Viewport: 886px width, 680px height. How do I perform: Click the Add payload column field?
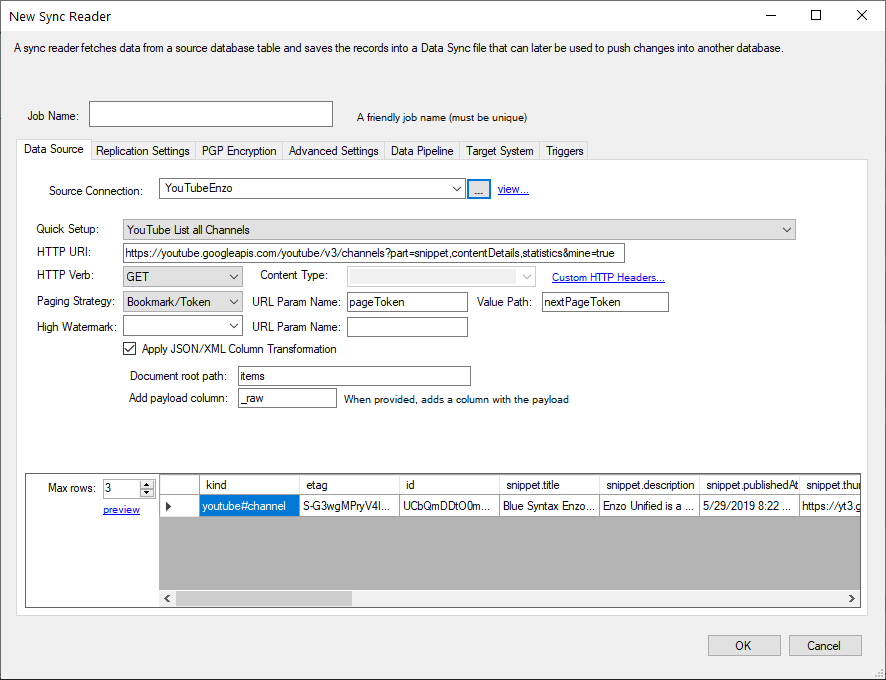pyautogui.click(x=287, y=398)
